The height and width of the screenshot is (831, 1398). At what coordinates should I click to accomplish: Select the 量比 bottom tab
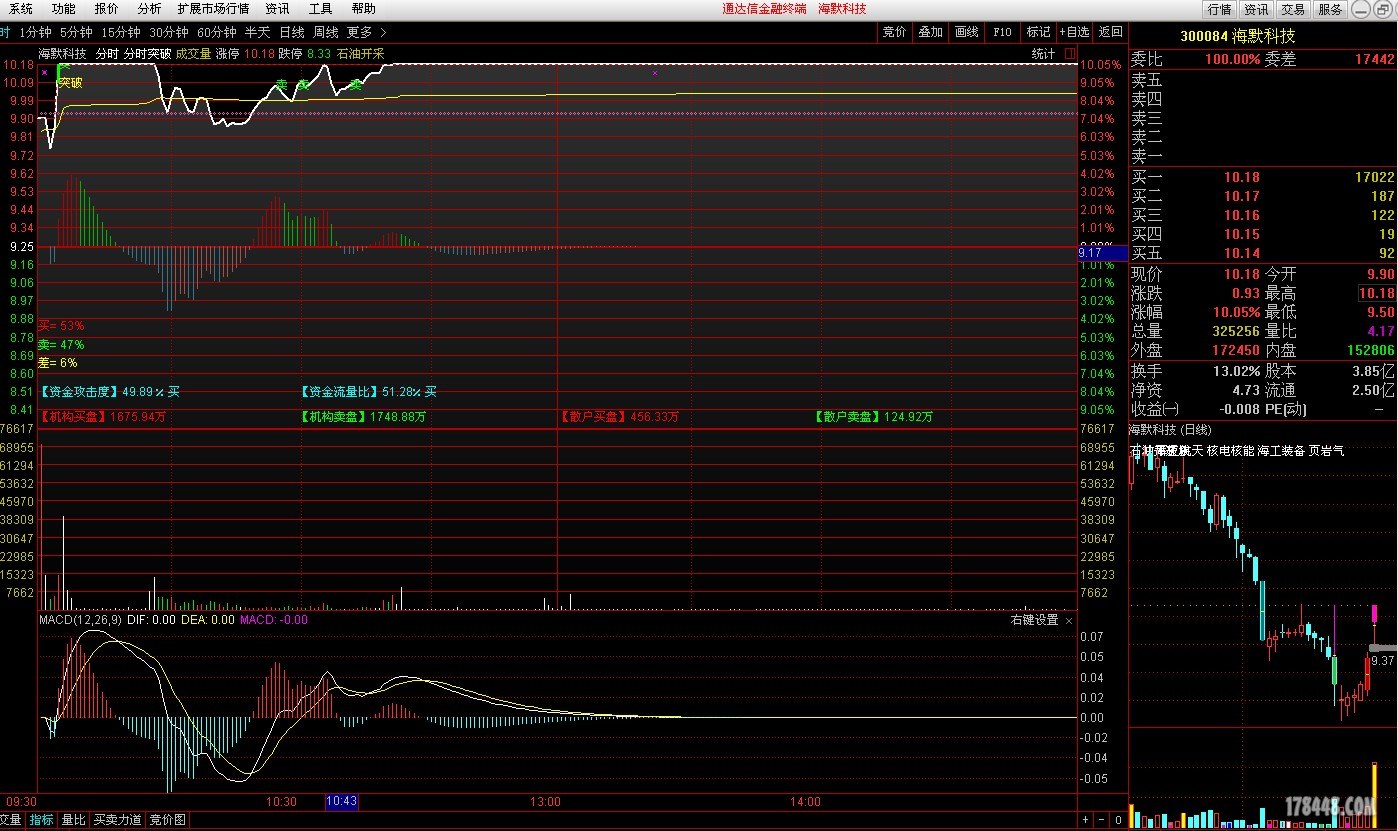(x=74, y=820)
